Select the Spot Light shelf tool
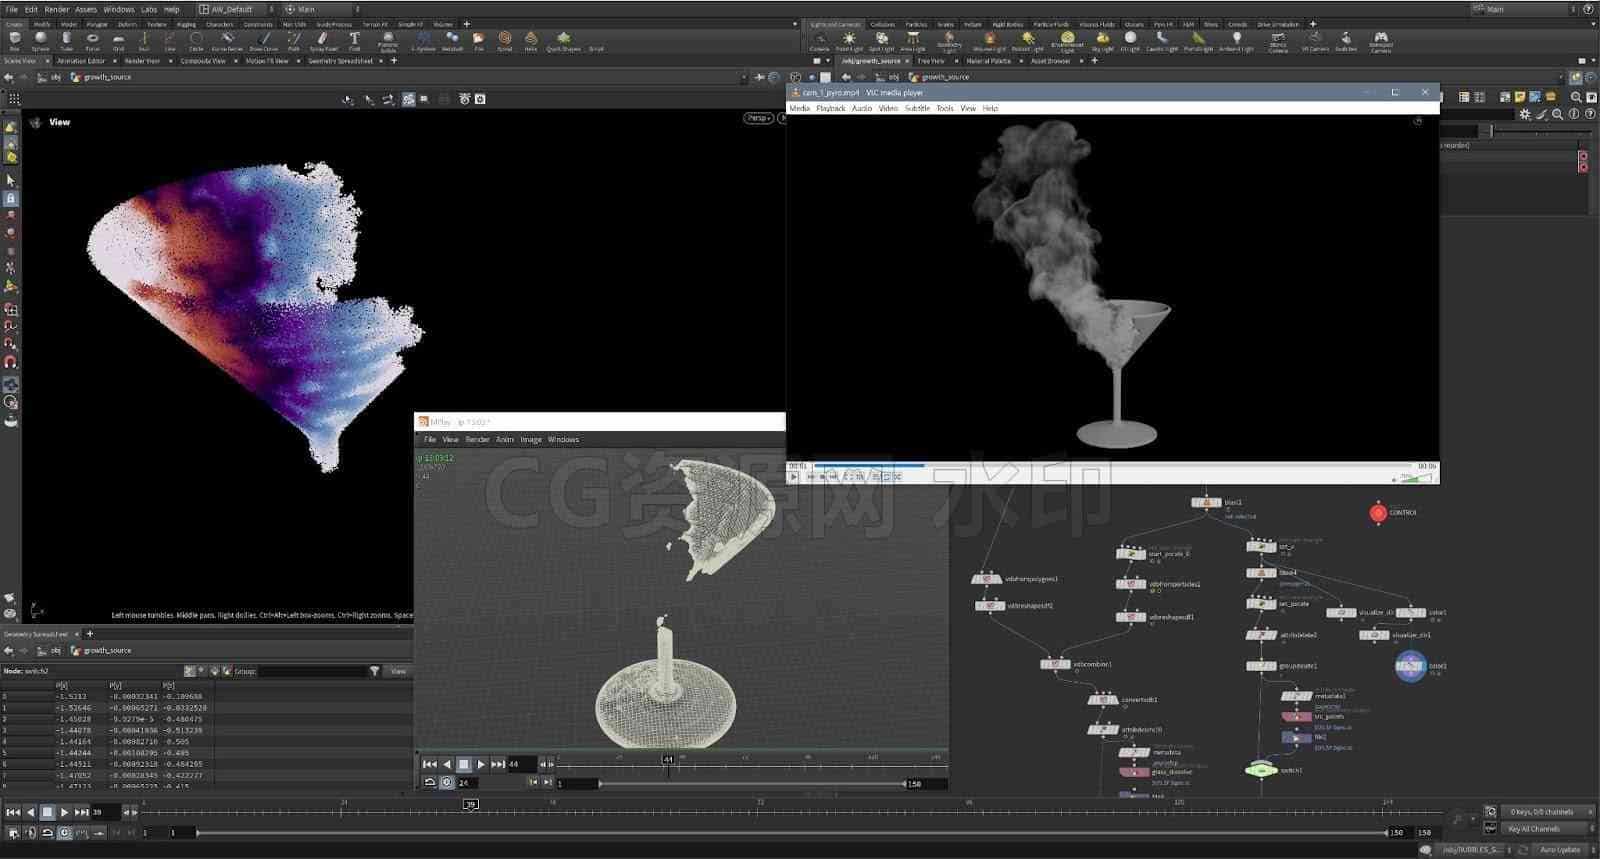This screenshot has width=1600, height=859. 881,41
